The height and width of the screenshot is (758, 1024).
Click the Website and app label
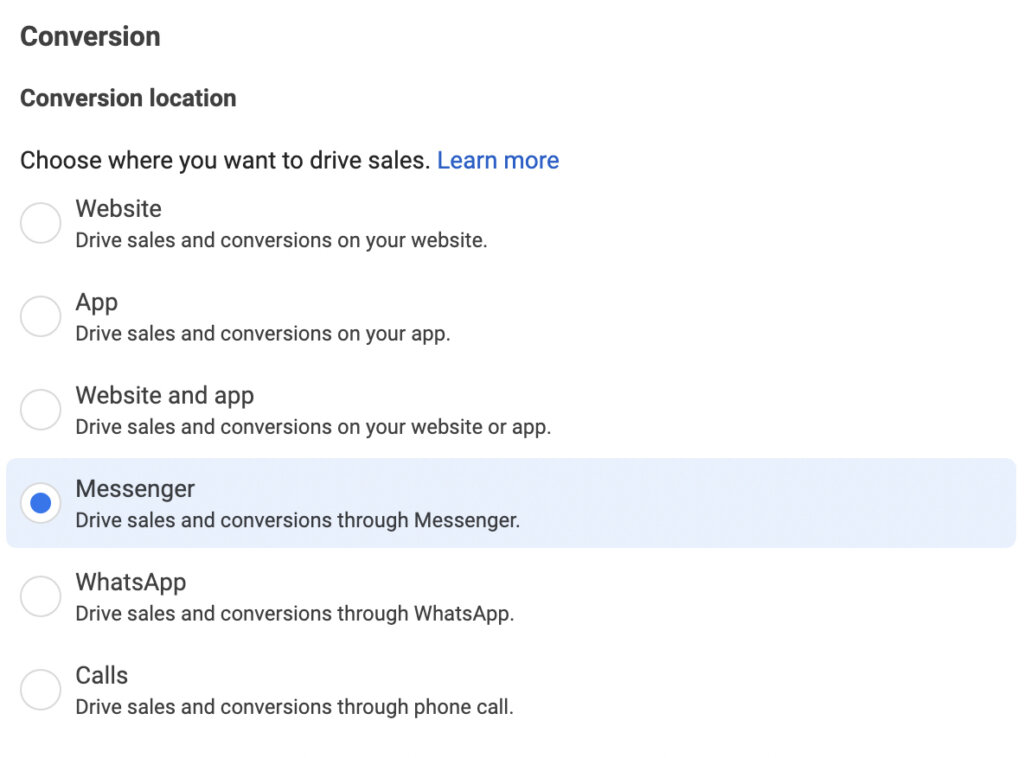164,395
